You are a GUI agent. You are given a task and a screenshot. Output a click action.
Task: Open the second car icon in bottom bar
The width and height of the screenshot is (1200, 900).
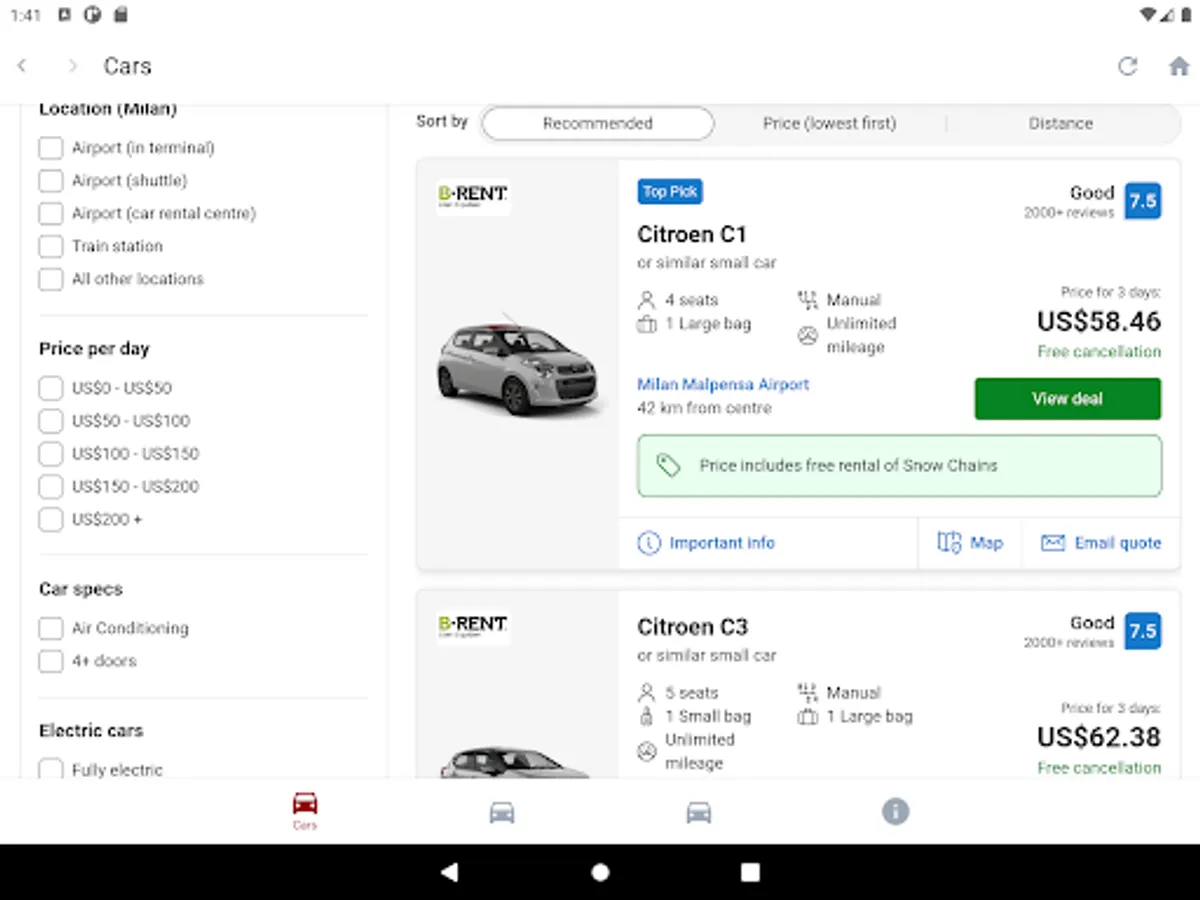[502, 812]
